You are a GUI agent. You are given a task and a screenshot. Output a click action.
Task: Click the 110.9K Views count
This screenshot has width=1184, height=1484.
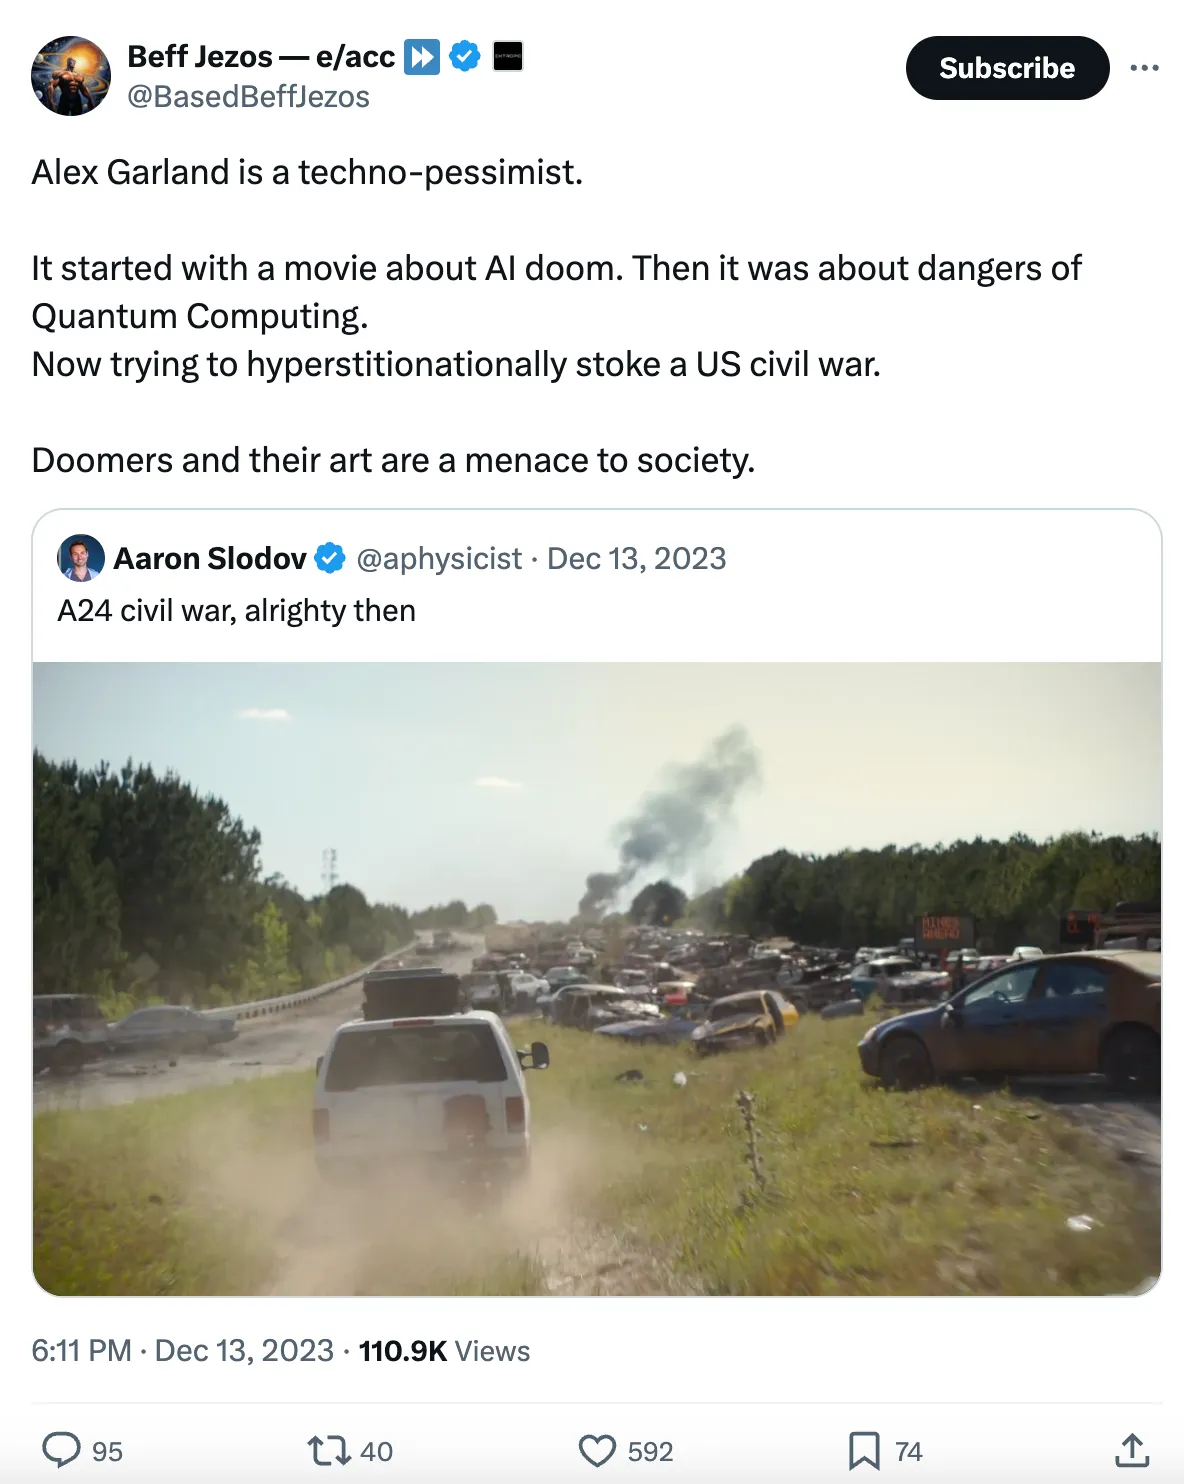click(444, 1351)
